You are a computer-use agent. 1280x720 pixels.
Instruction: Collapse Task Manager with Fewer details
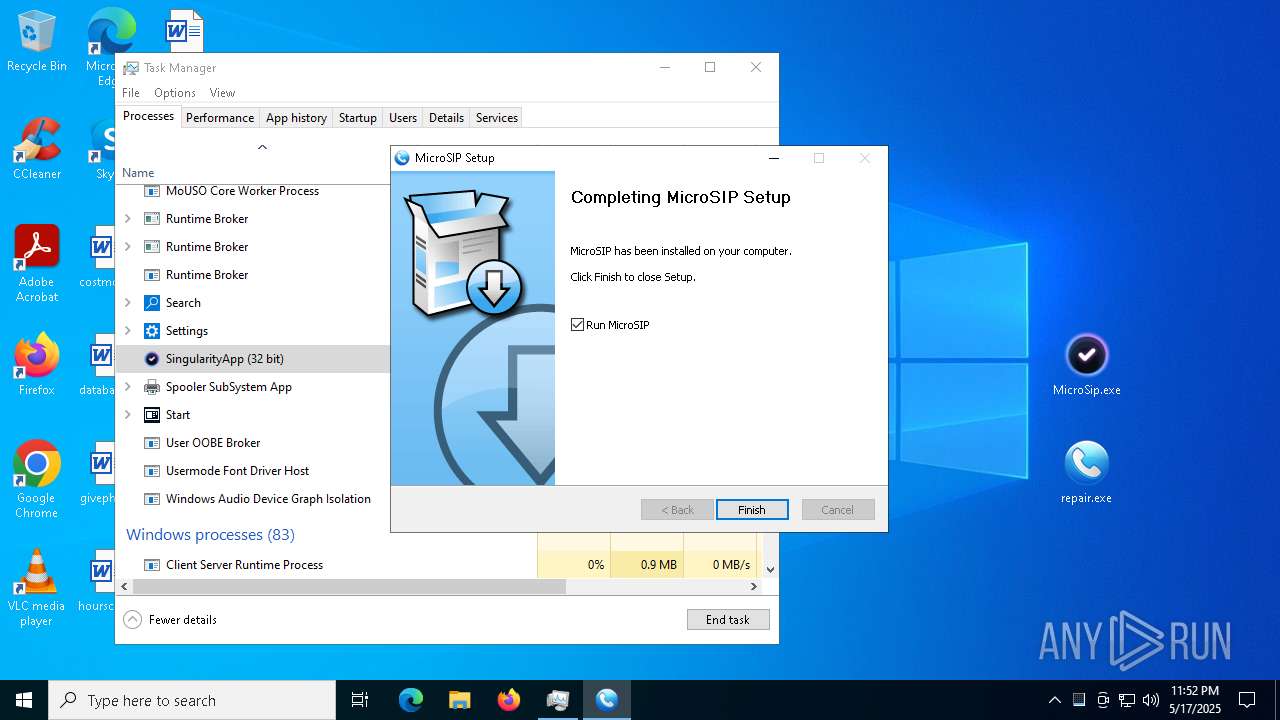[x=170, y=620]
